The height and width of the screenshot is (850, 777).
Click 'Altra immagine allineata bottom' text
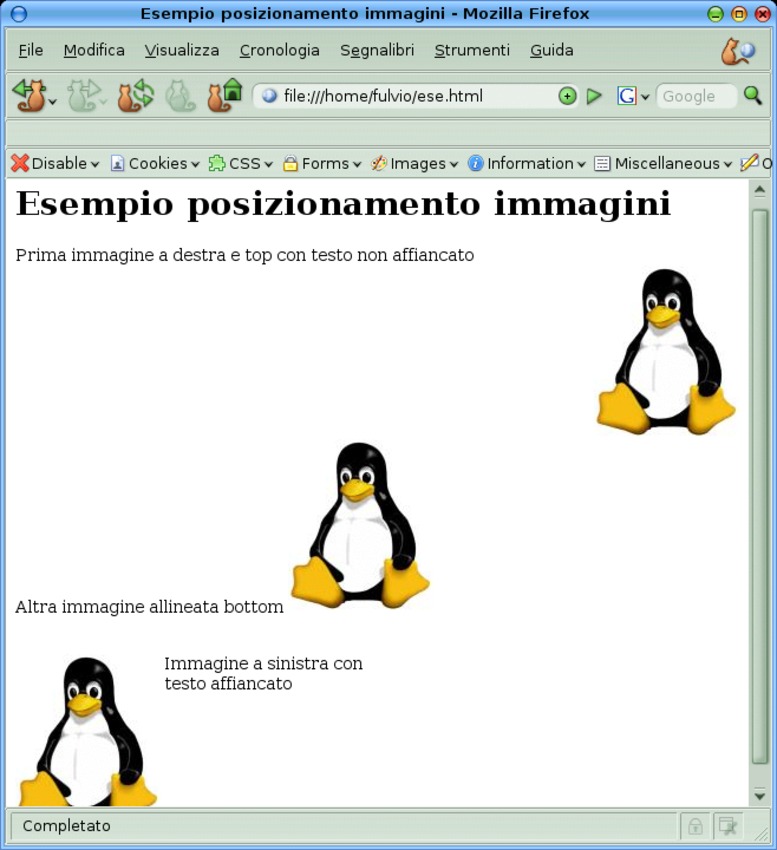coord(149,607)
